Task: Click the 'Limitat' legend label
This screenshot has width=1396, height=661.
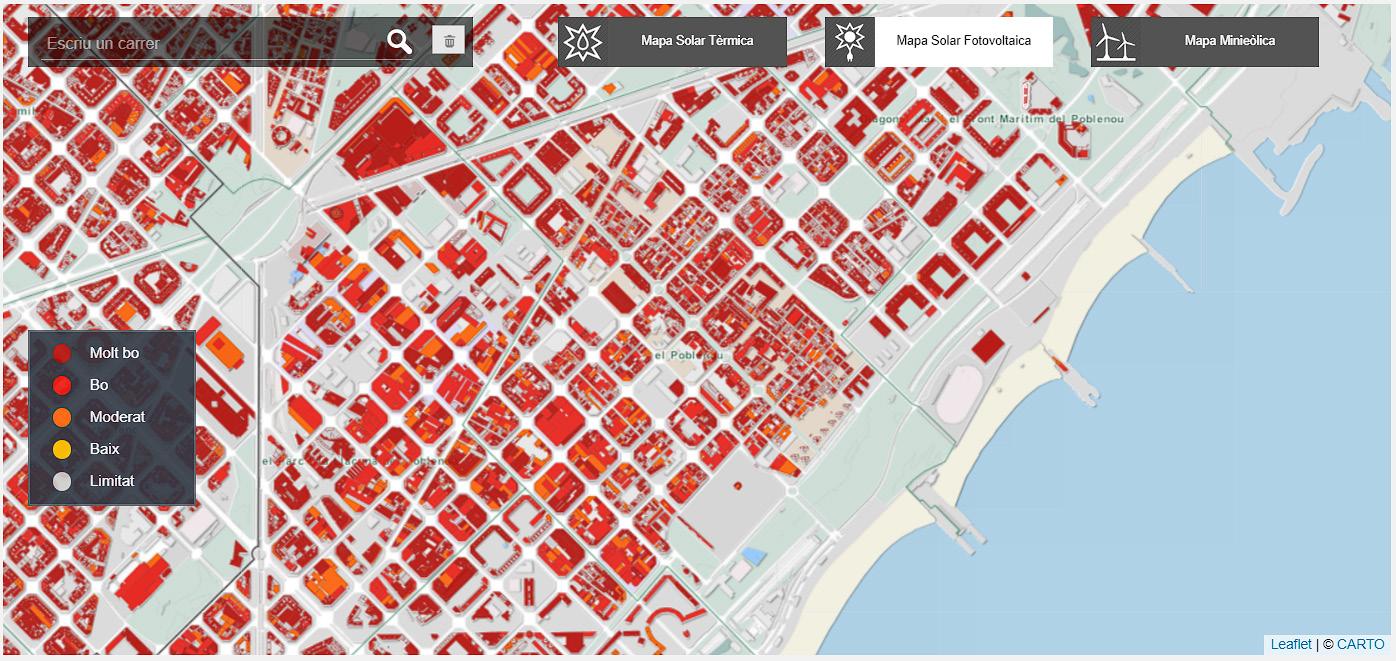Action: click(x=112, y=481)
